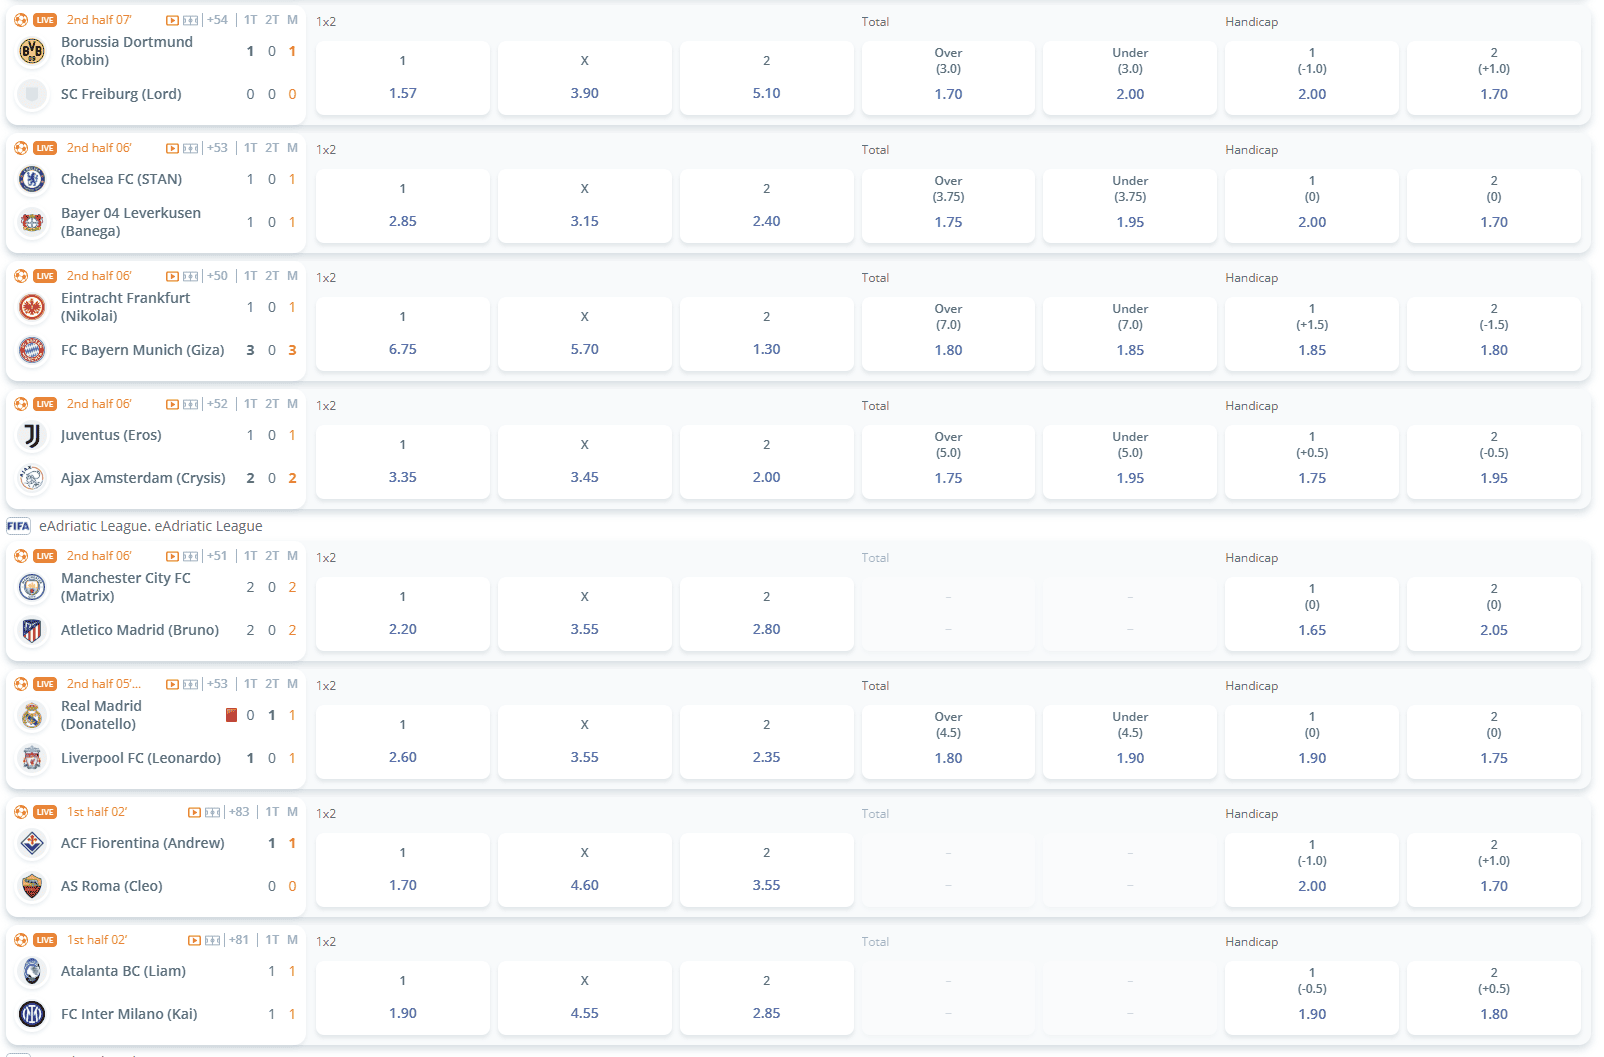Open live stream icon for Chelsea vs Leverkusen

pyautogui.click(x=172, y=148)
